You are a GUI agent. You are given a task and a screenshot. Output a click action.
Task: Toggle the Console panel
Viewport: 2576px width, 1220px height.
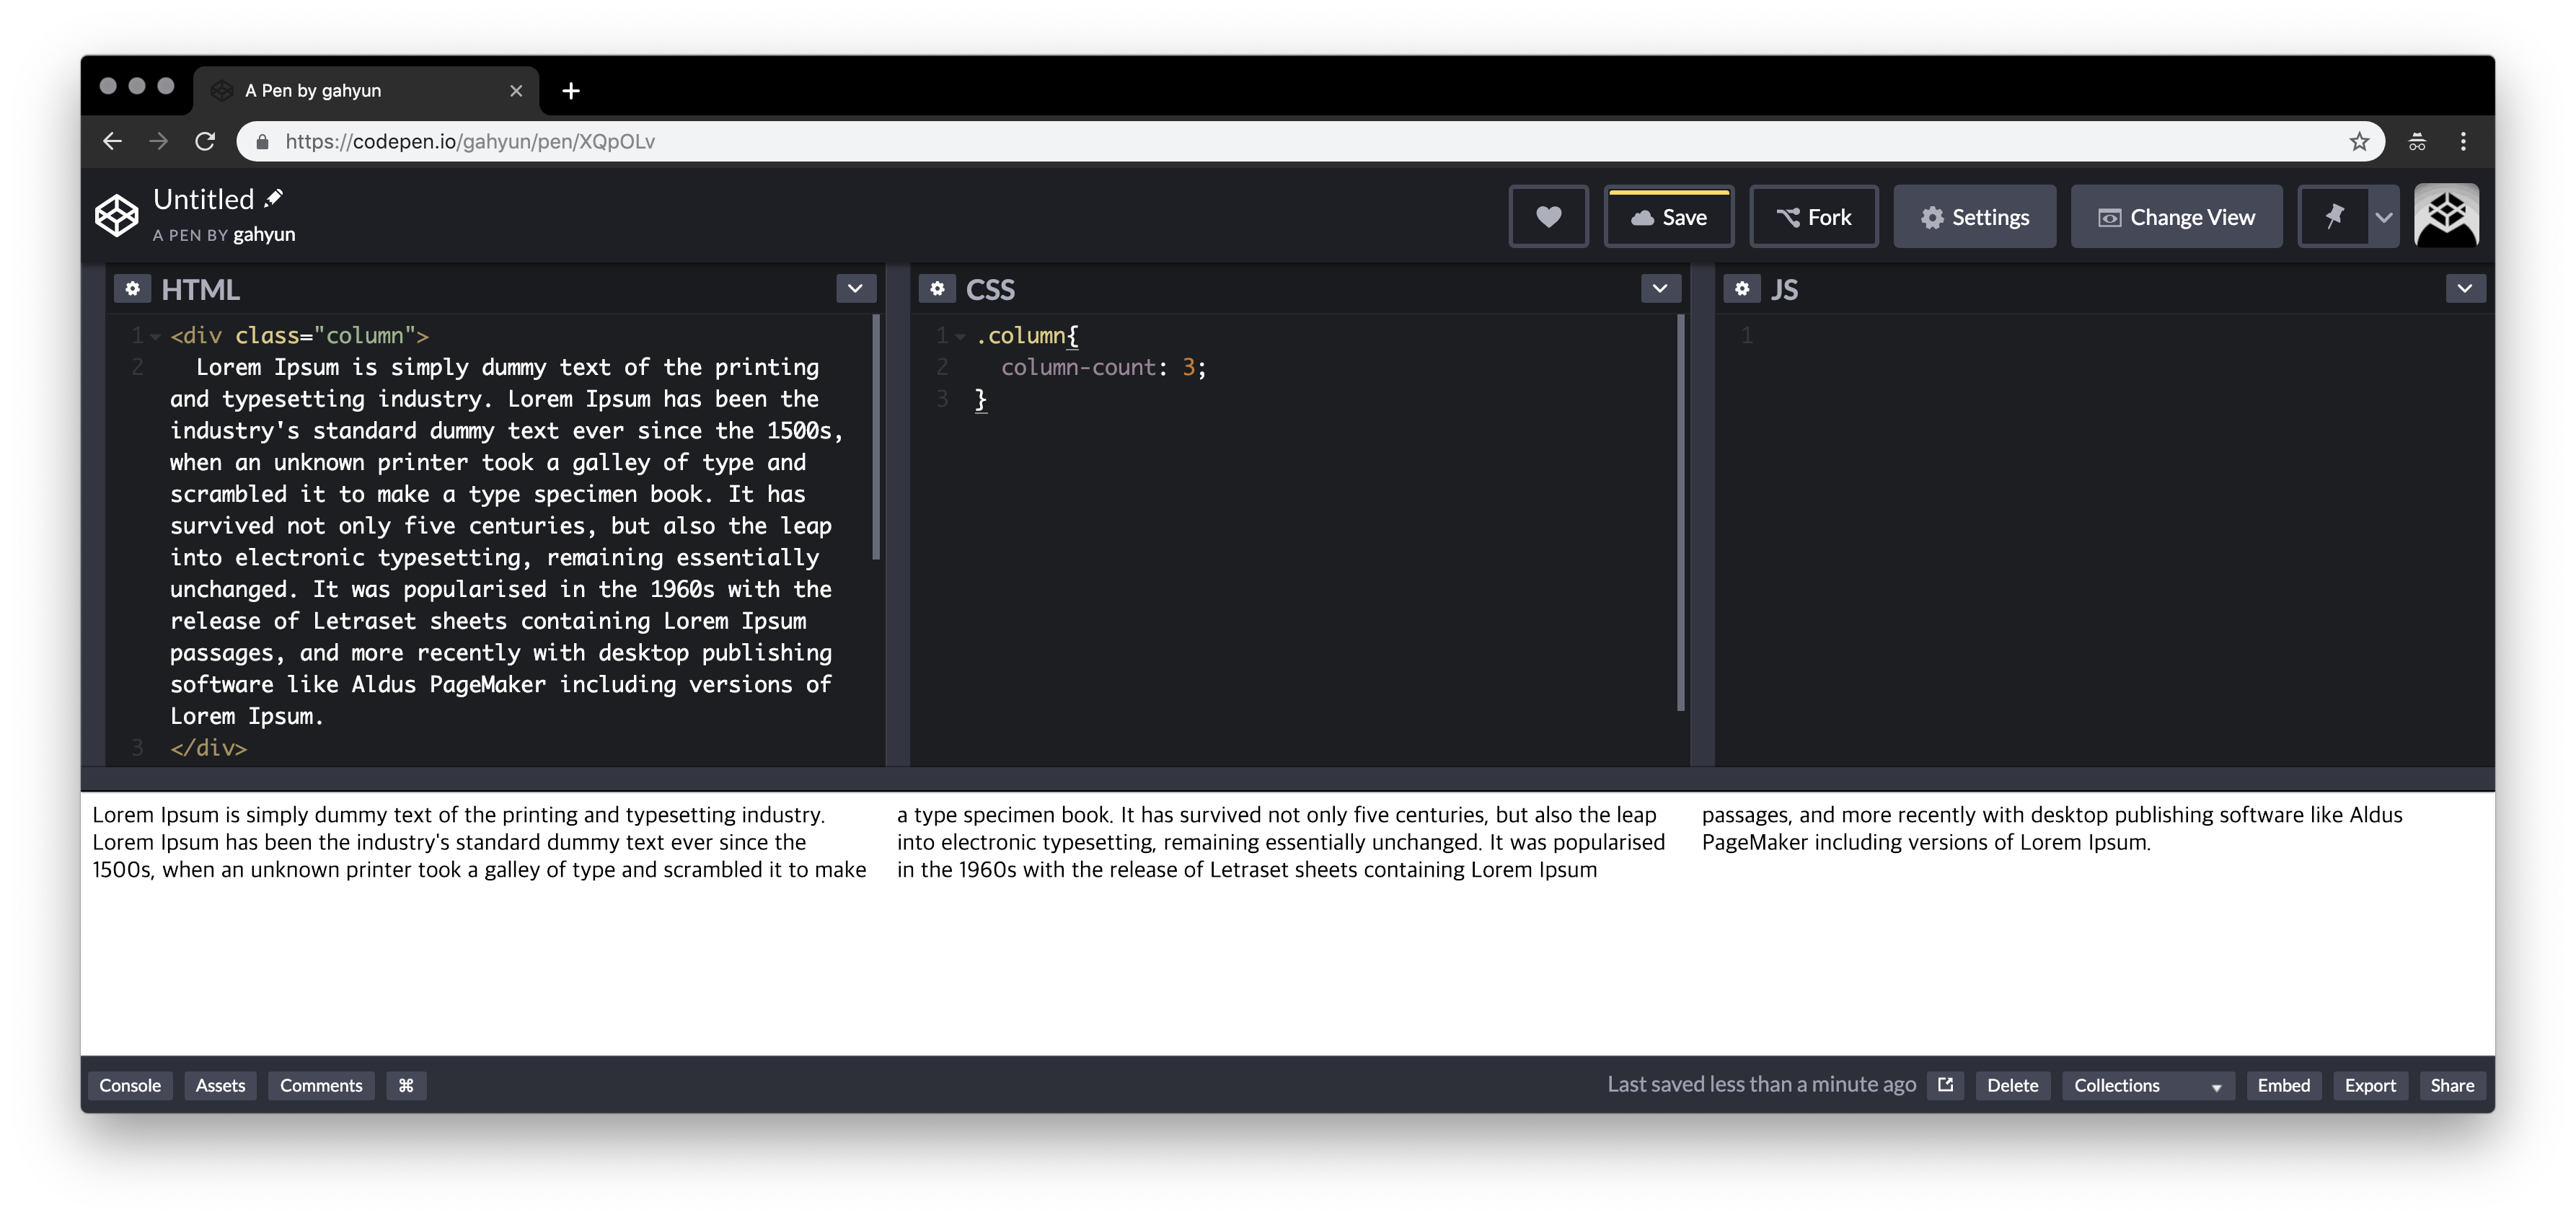point(130,1085)
